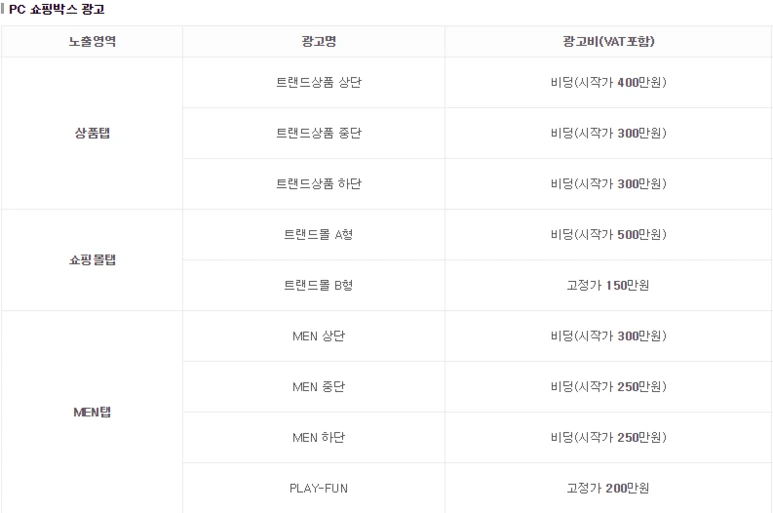The width and height of the screenshot is (773, 513).
Task: Select the 시작가 500만원 bidding price
Action: pyautogui.click(x=608, y=235)
